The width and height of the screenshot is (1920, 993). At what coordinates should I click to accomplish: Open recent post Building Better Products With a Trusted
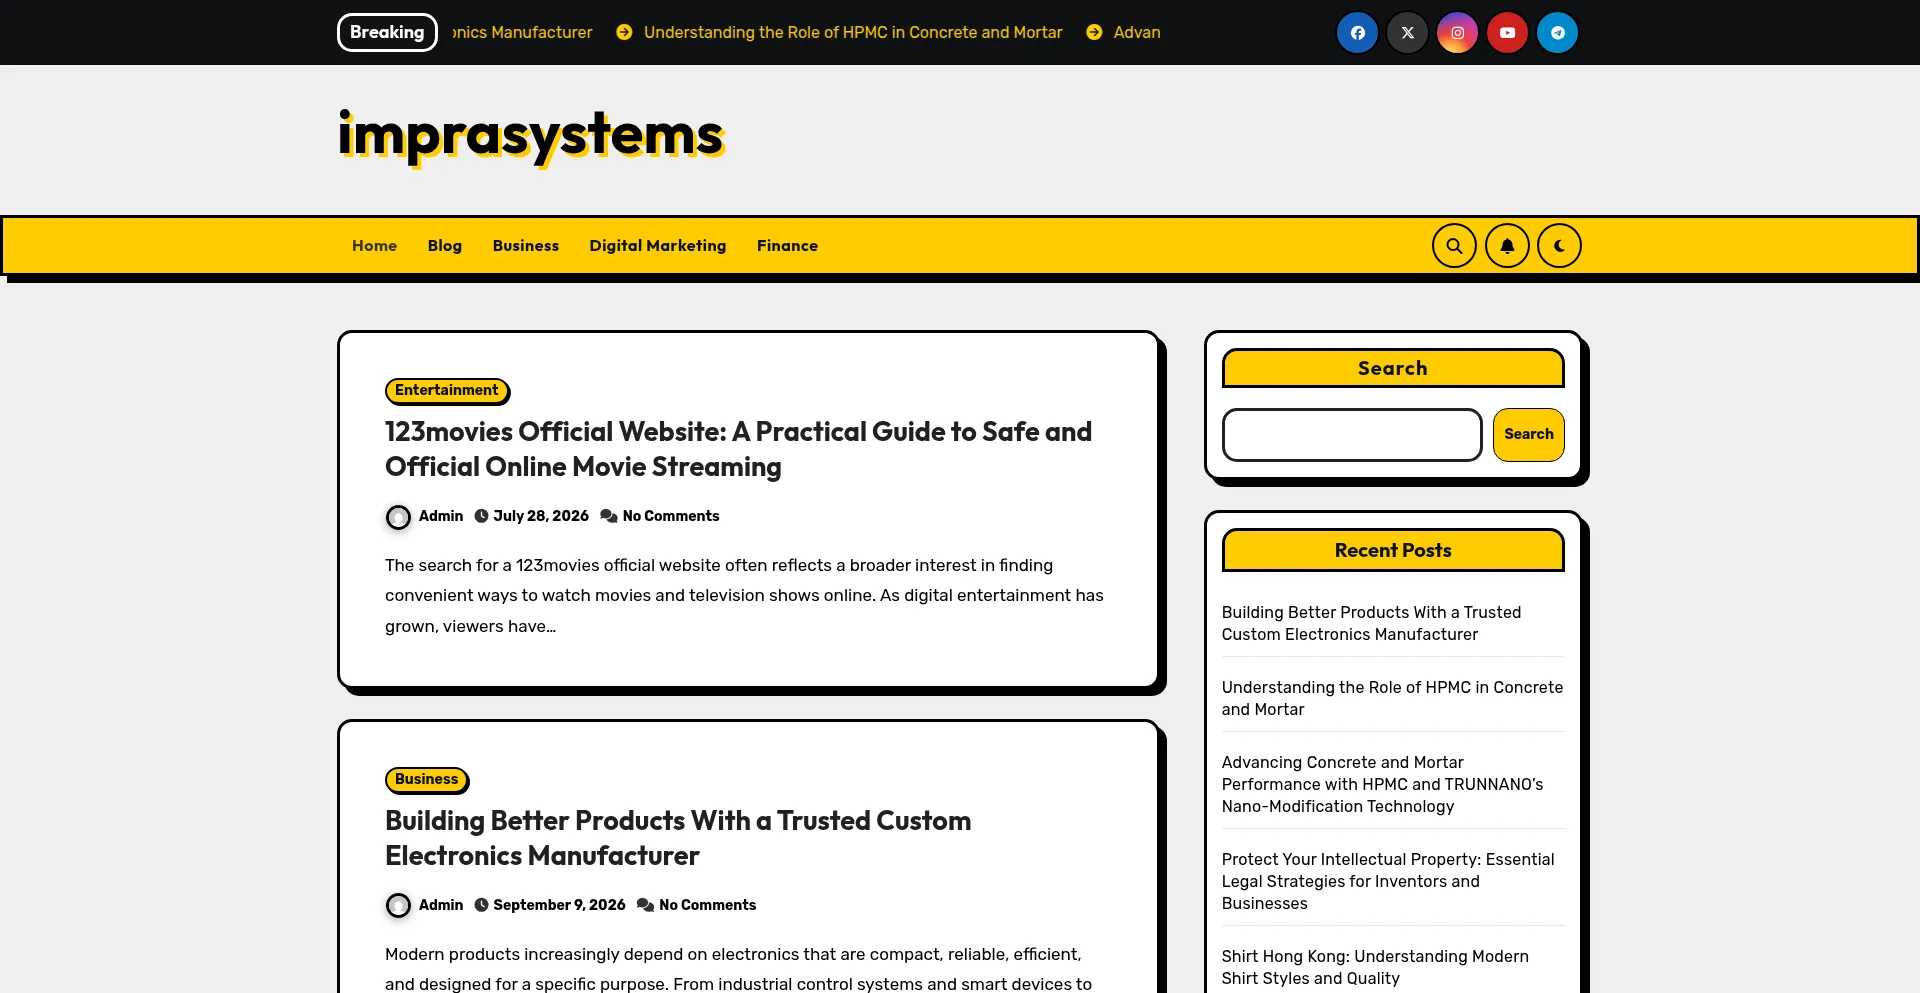point(1371,623)
